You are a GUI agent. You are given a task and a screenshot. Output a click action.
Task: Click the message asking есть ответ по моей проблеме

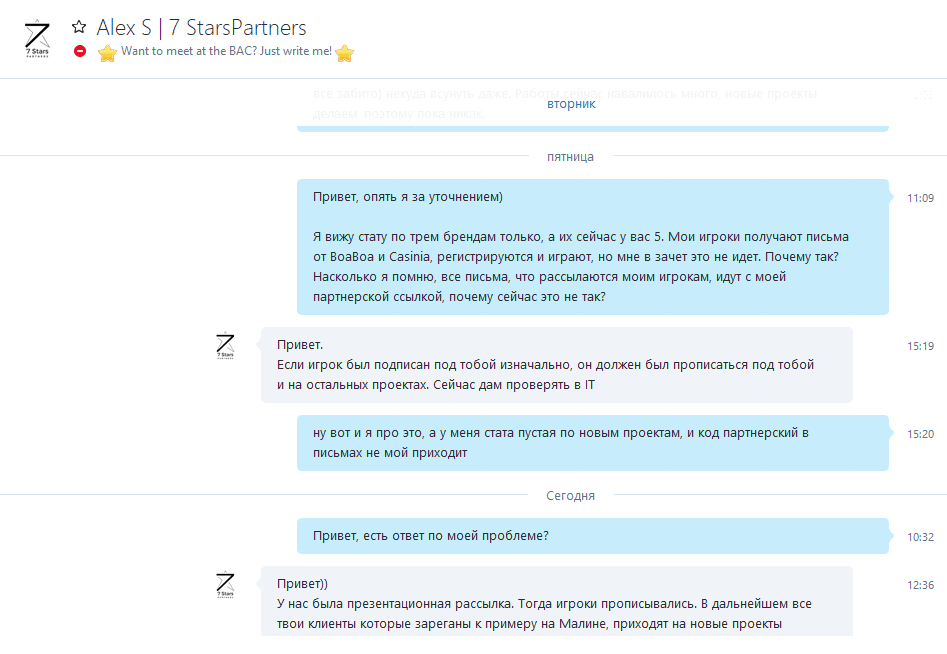[x=592, y=536]
